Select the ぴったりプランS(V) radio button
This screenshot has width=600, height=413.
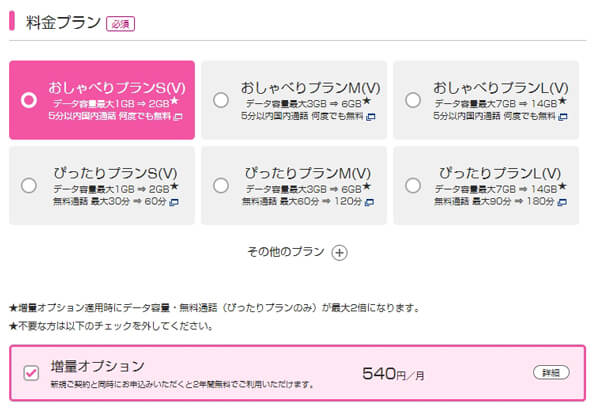[29, 186]
